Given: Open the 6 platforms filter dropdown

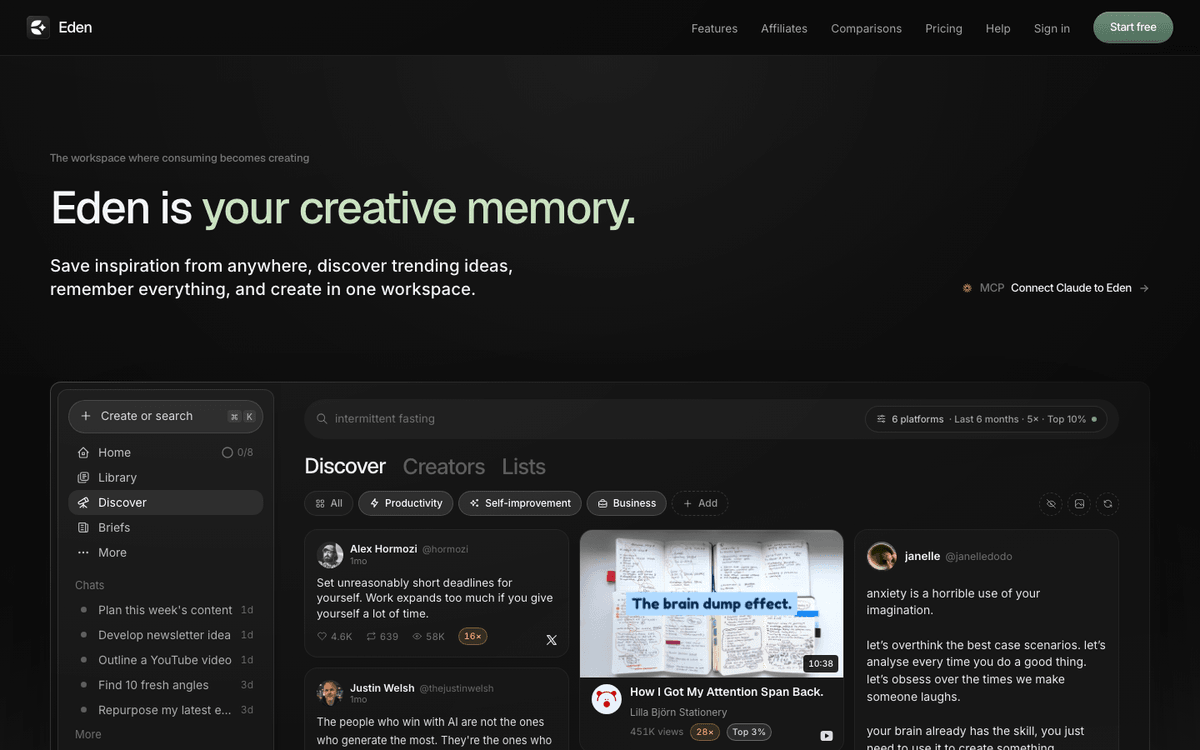Looking at the screenshot, I should [986, 419].
